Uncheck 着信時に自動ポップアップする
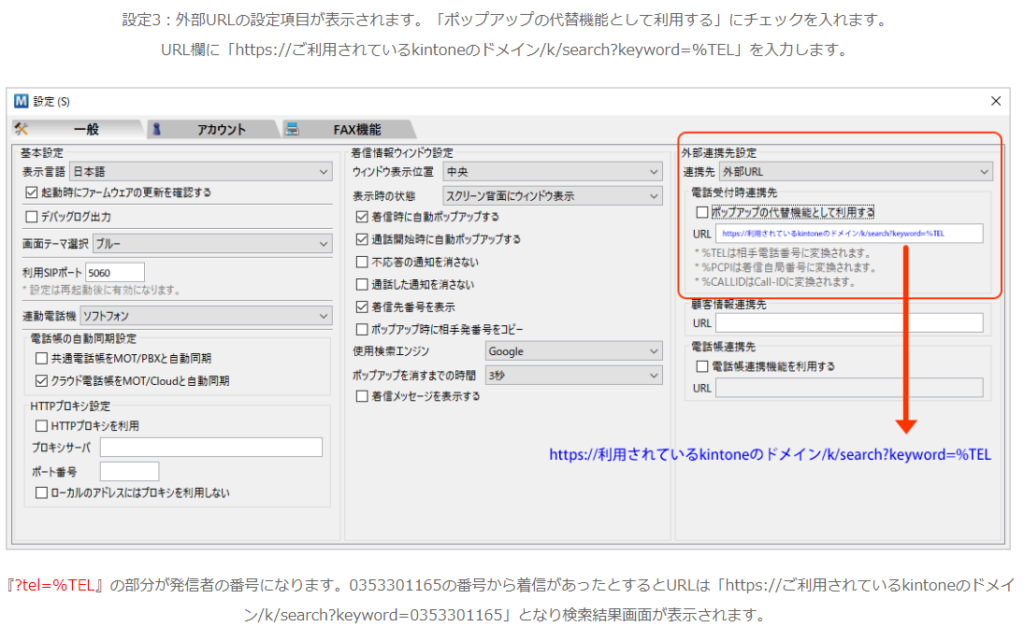 pyautogui.click(x=362, y=216)
